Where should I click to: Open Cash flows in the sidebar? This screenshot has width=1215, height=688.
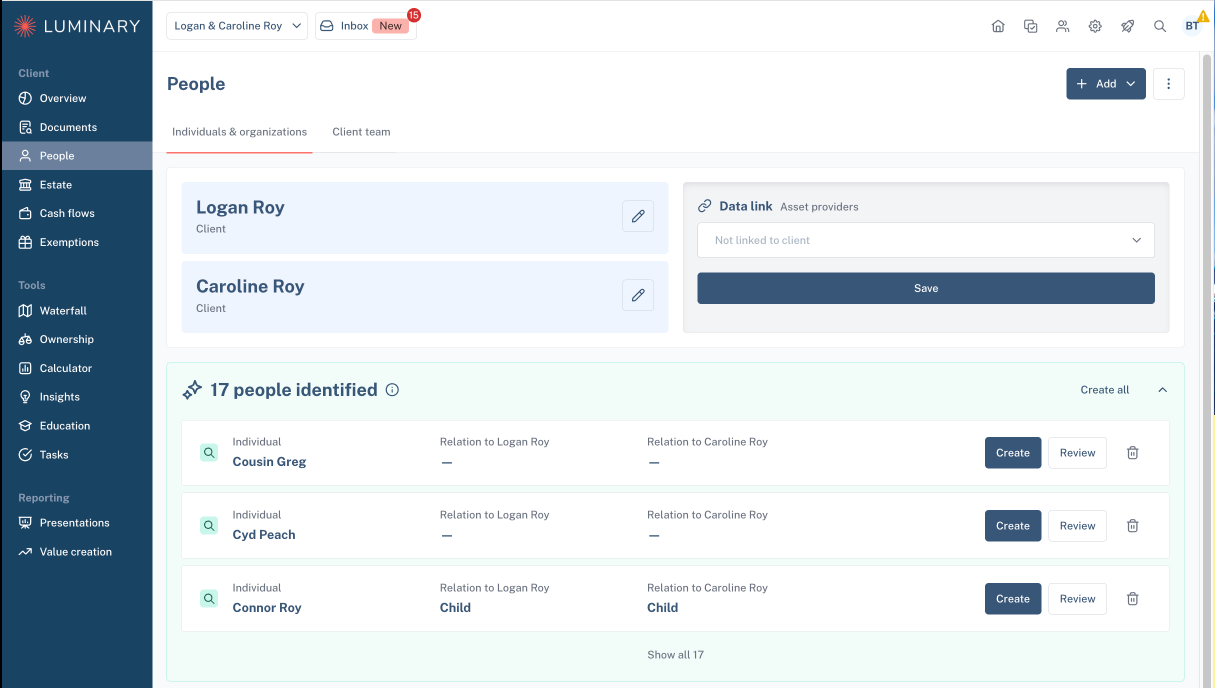pyautogui.click(x=76, y=213)
